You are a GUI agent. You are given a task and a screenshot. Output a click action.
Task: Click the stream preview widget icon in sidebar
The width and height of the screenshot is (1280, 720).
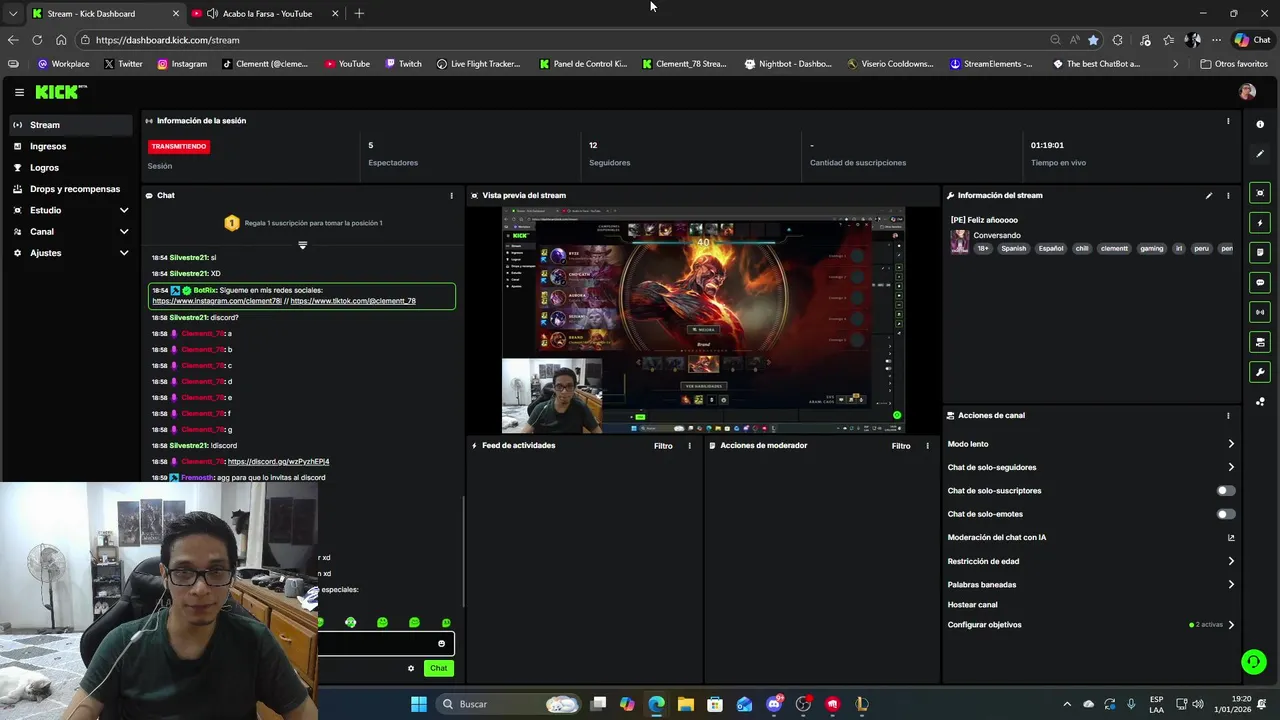coord(1260,193)
